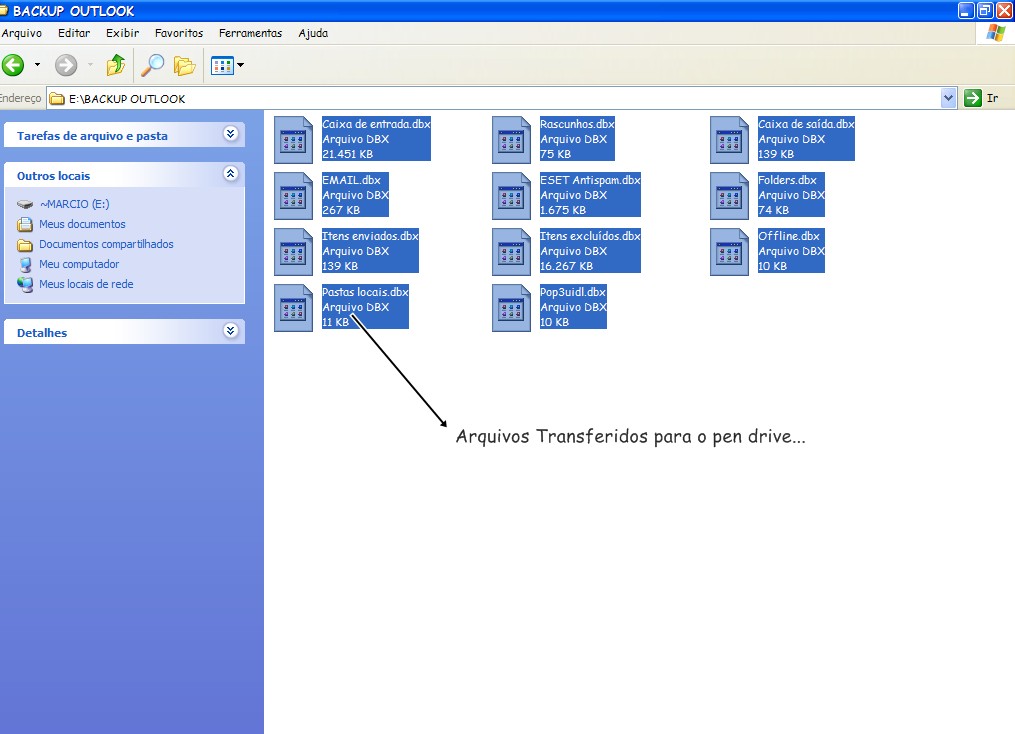Open the Ferramentas menu
The width and height of the screenshot is (1015, 734).
pos(251,33)
